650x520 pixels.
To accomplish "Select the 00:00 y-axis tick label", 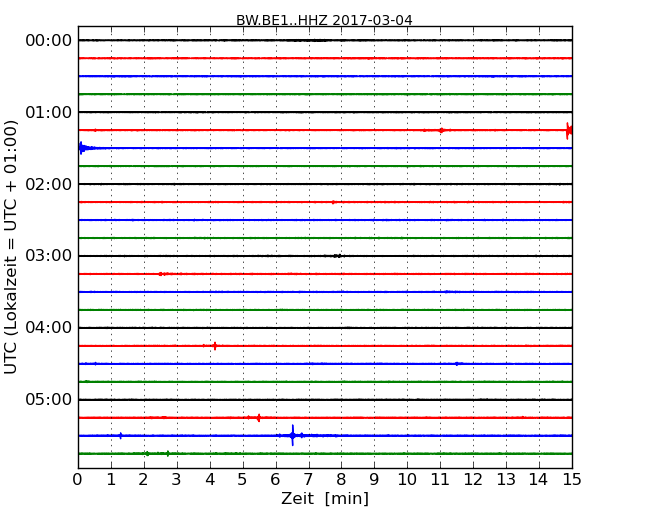I will tap(49, 41).
